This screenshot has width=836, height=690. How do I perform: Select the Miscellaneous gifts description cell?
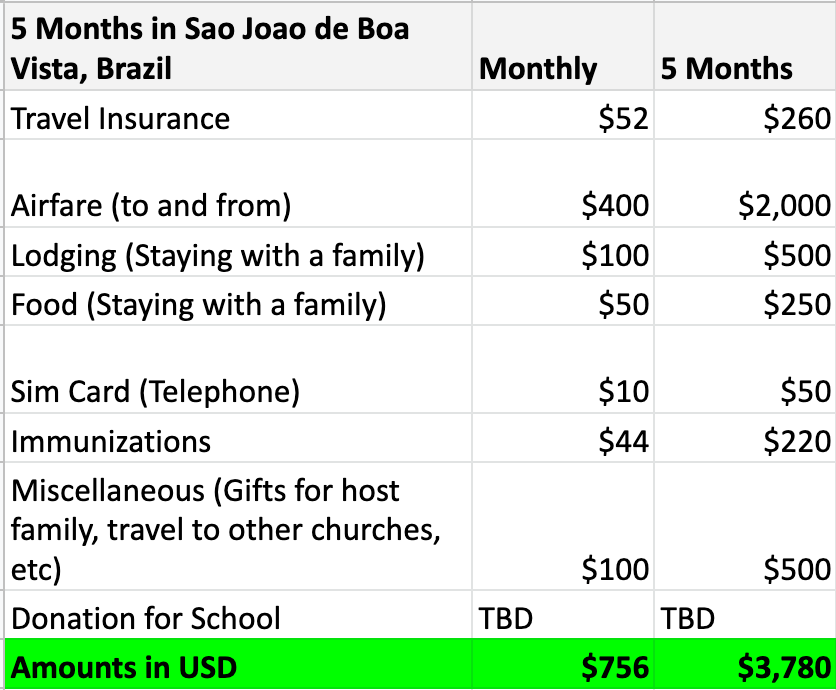tap(225, 530)
